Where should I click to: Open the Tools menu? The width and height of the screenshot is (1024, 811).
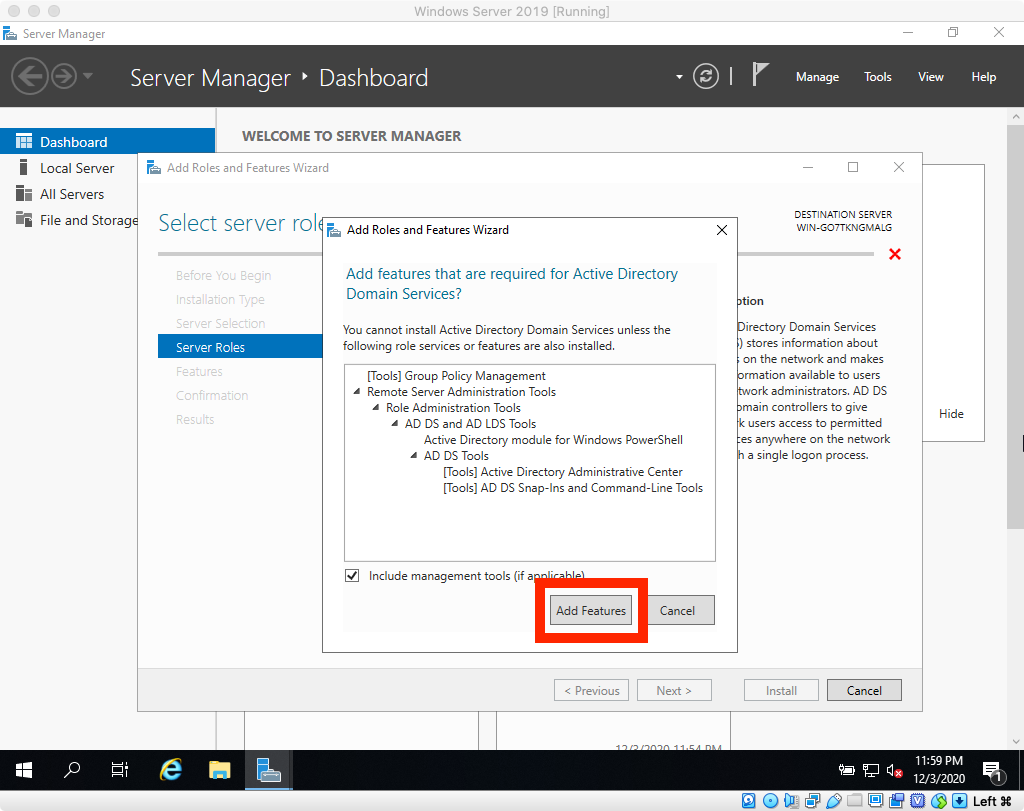878,77
